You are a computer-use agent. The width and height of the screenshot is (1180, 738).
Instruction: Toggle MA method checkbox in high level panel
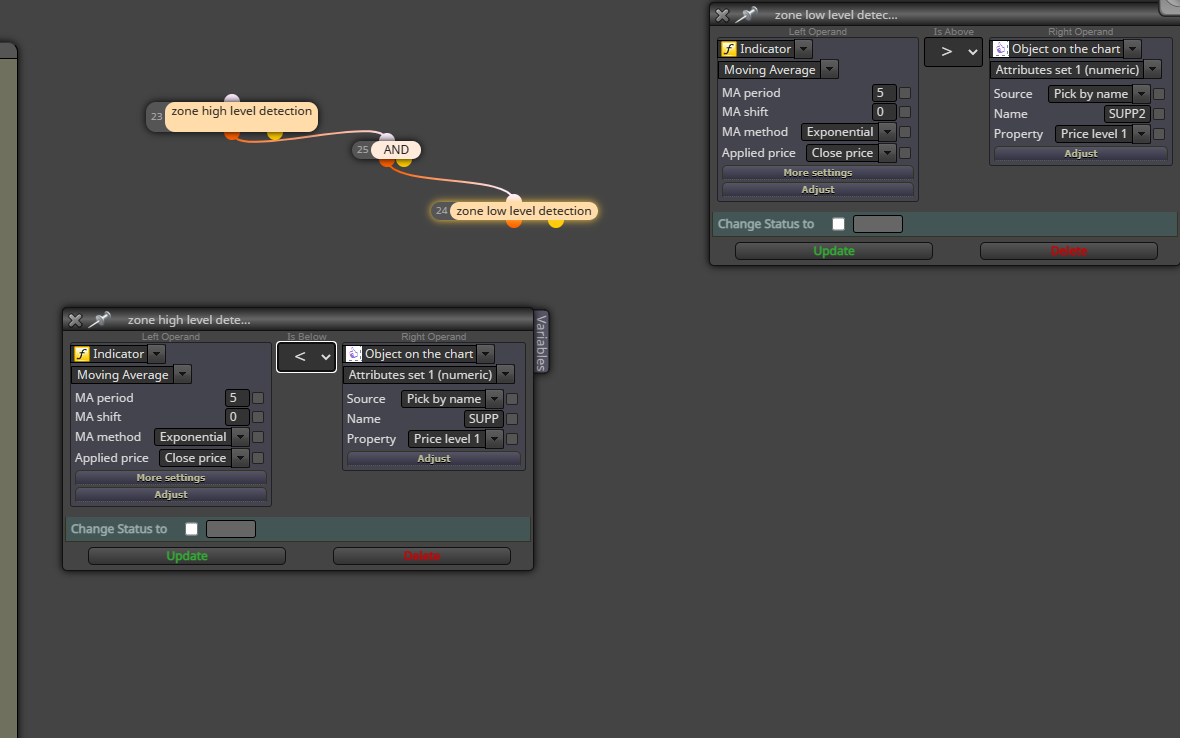pos(258,437)
